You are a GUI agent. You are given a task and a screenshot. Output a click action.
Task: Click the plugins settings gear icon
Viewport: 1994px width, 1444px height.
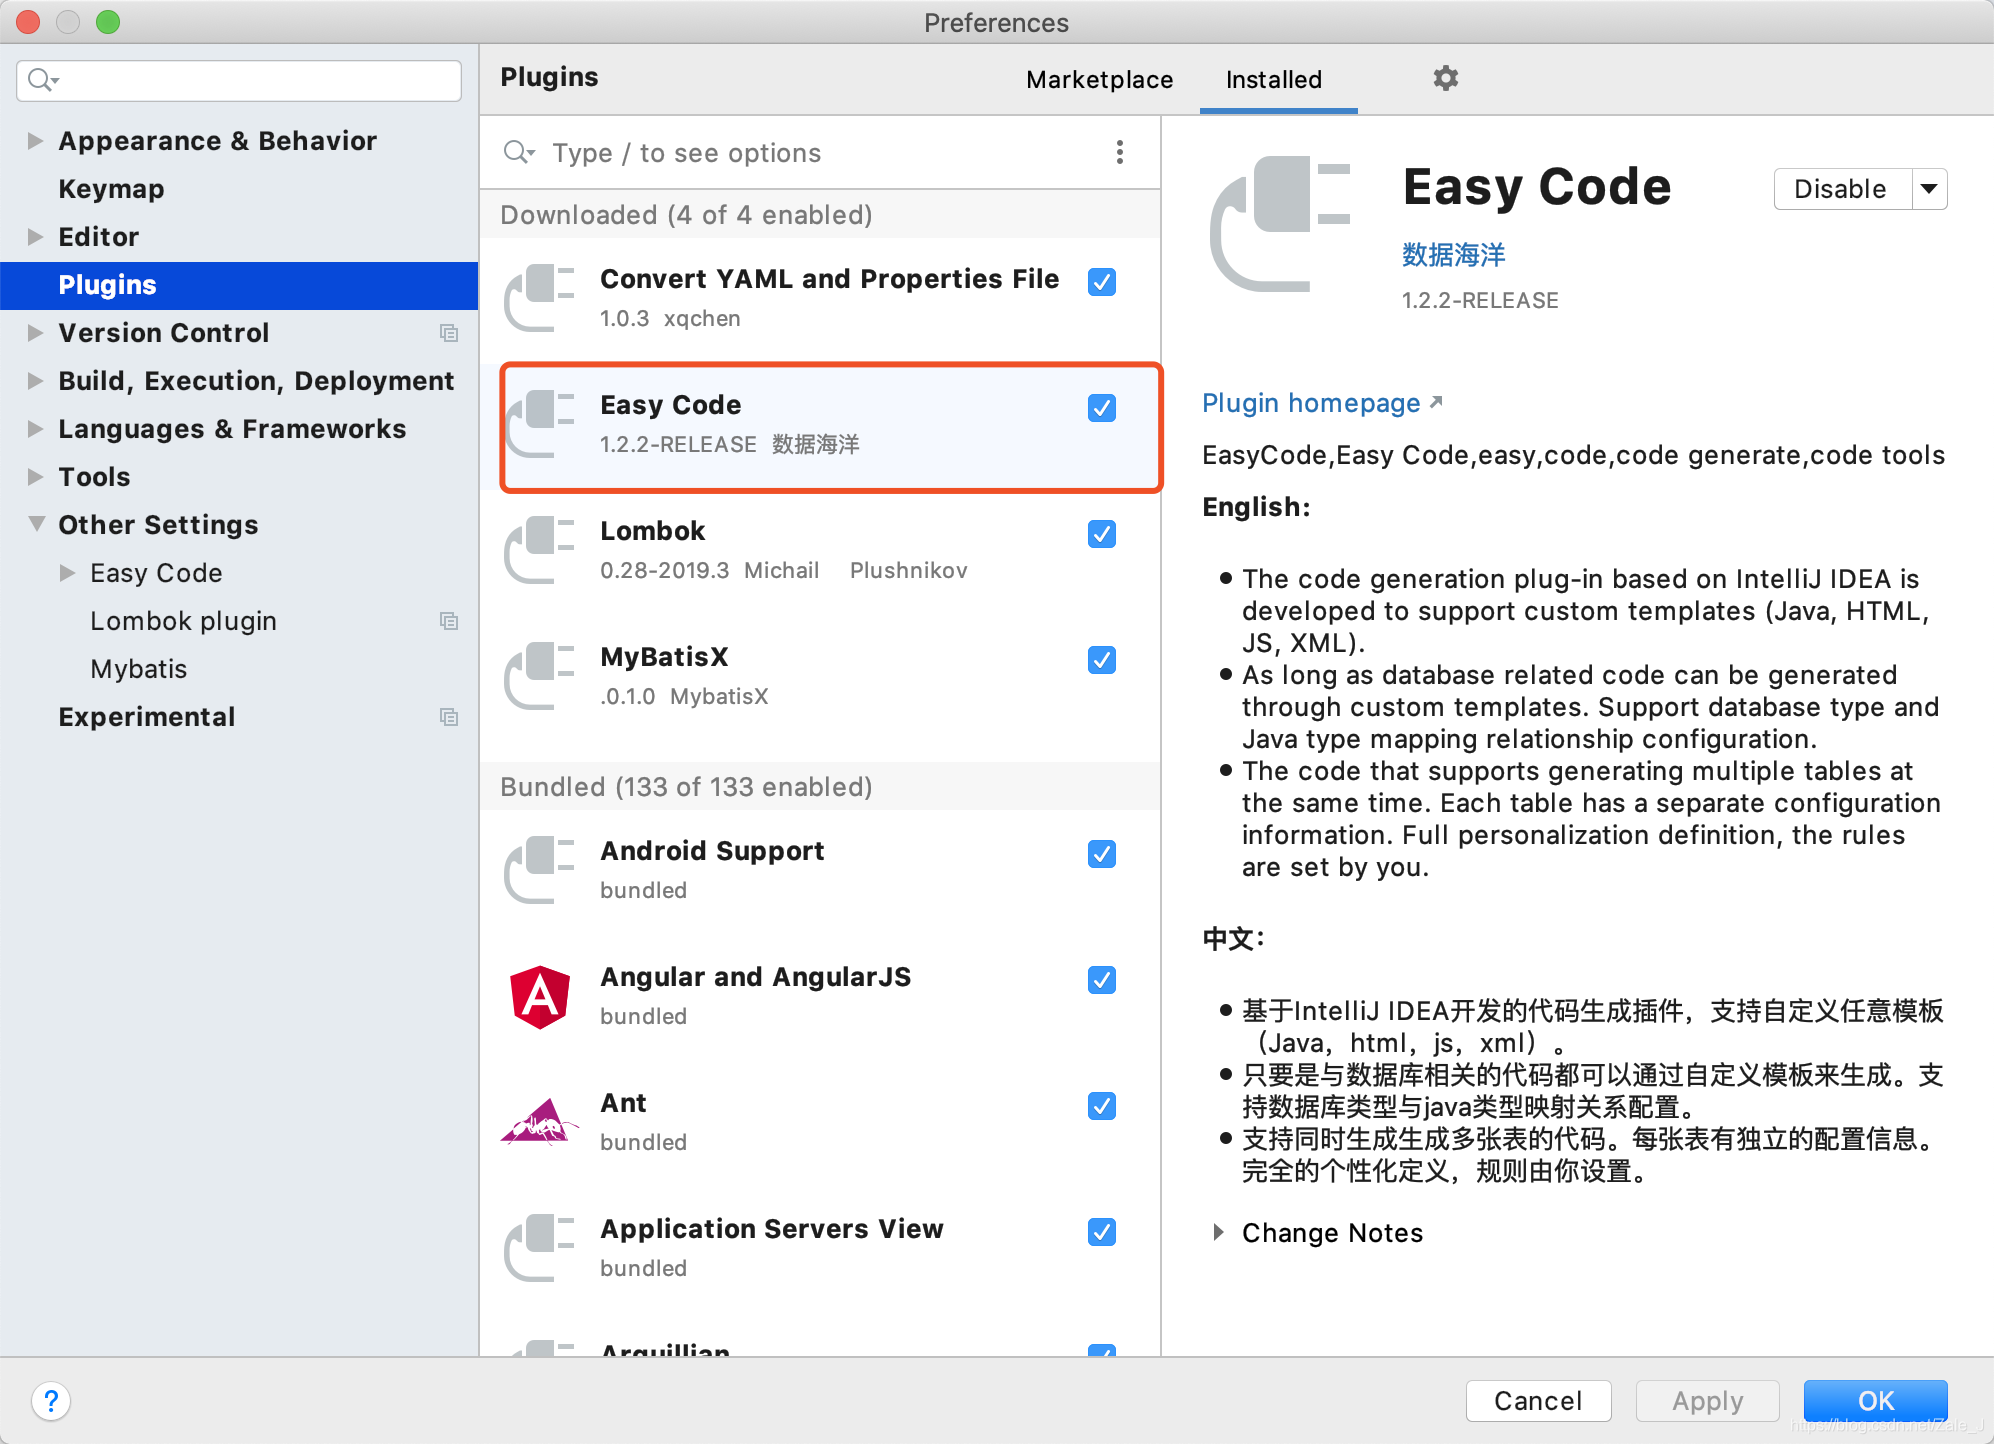point(1445,78)
